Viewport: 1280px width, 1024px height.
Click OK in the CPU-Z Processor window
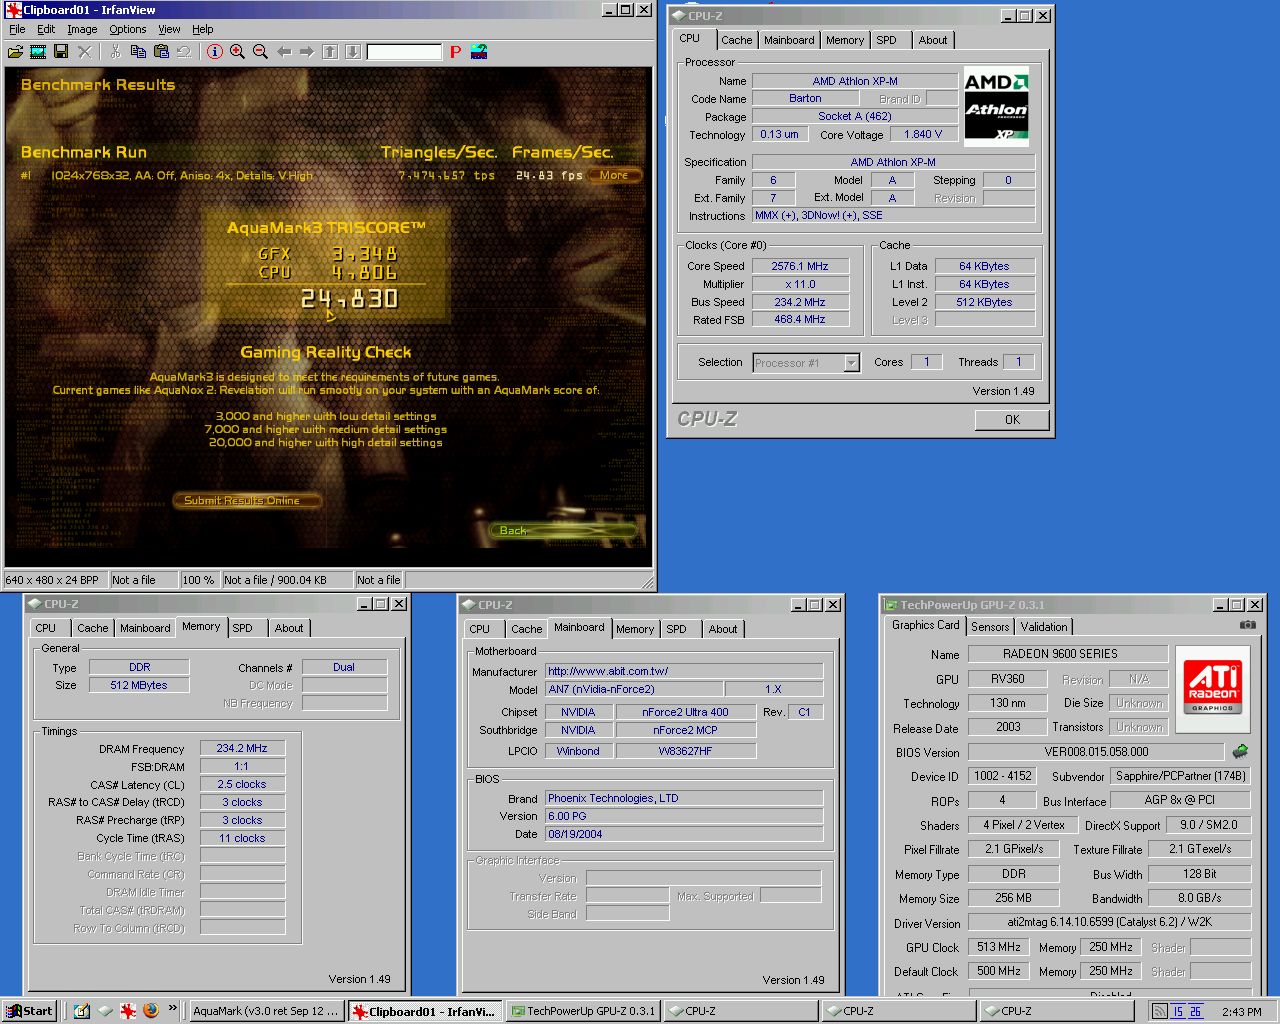click(x=1012, y=420)
